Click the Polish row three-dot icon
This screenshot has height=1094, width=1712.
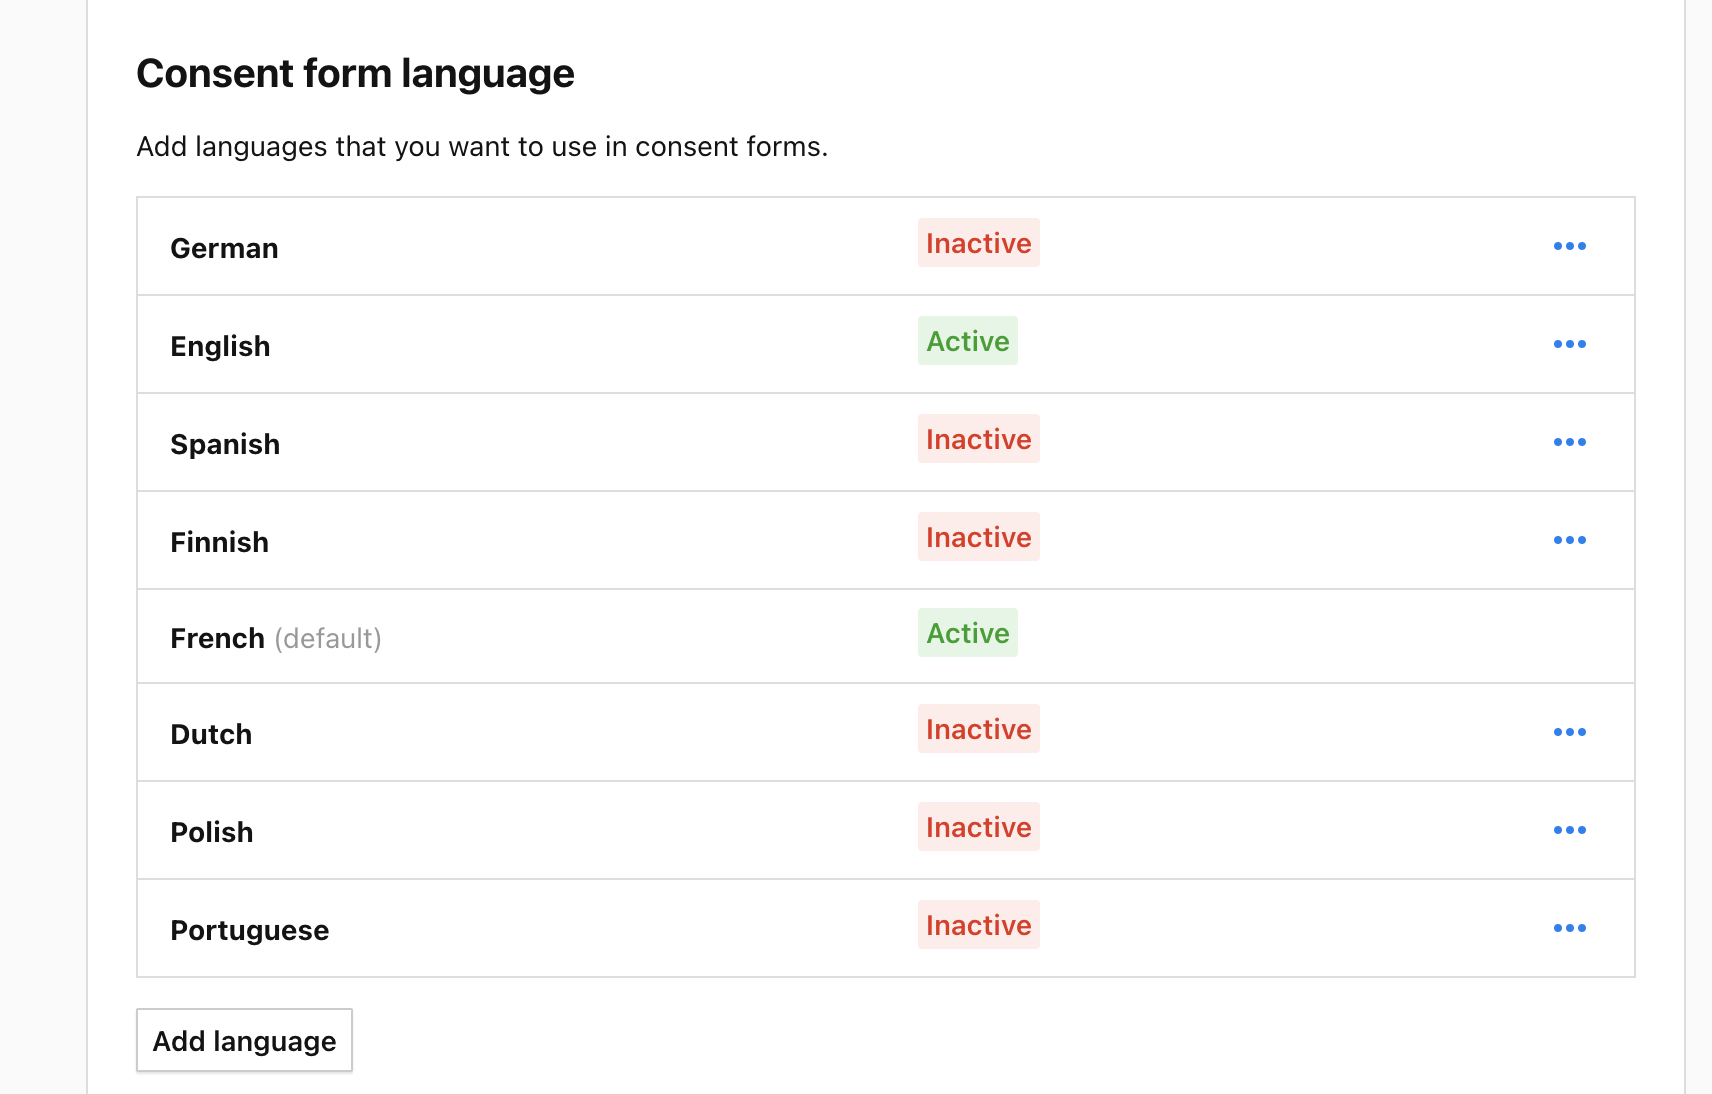pyautogui.click(x=1569, y=830)
